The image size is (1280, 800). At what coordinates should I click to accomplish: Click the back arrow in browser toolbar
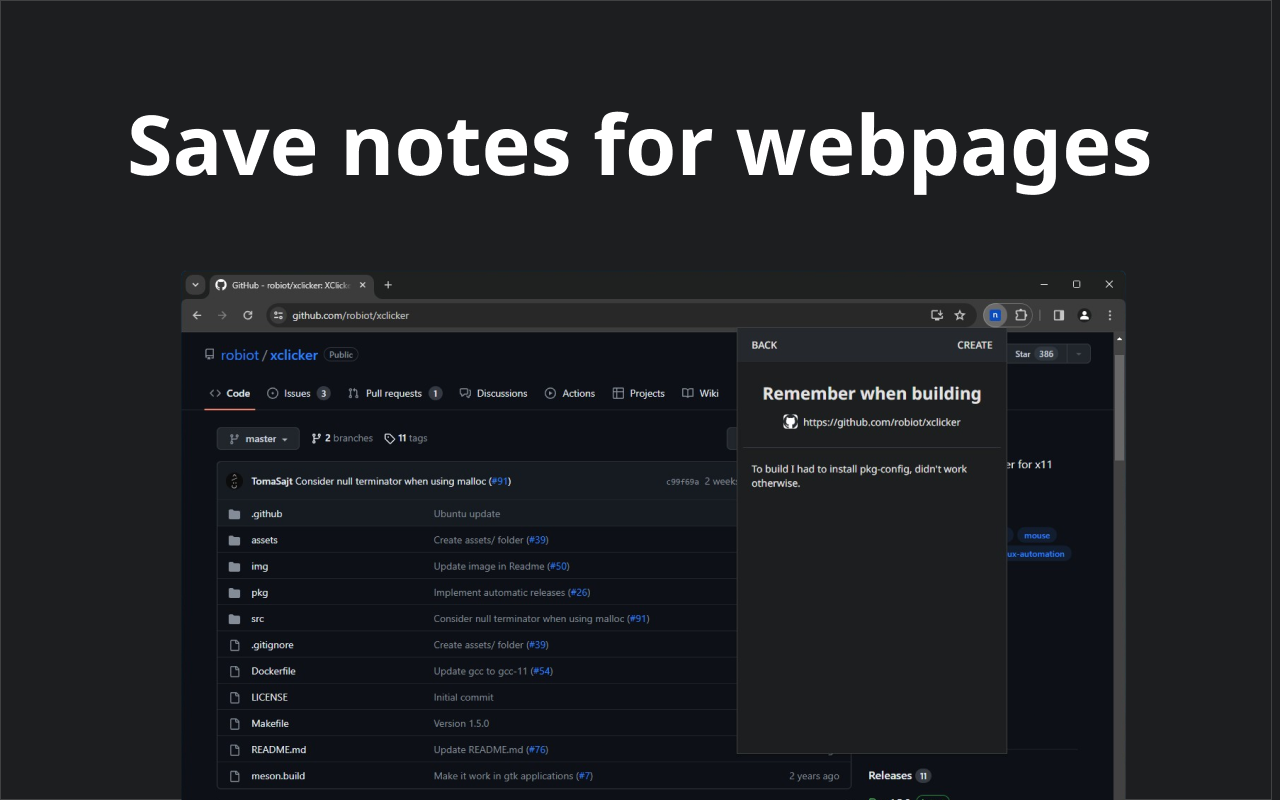pos(197,315)
